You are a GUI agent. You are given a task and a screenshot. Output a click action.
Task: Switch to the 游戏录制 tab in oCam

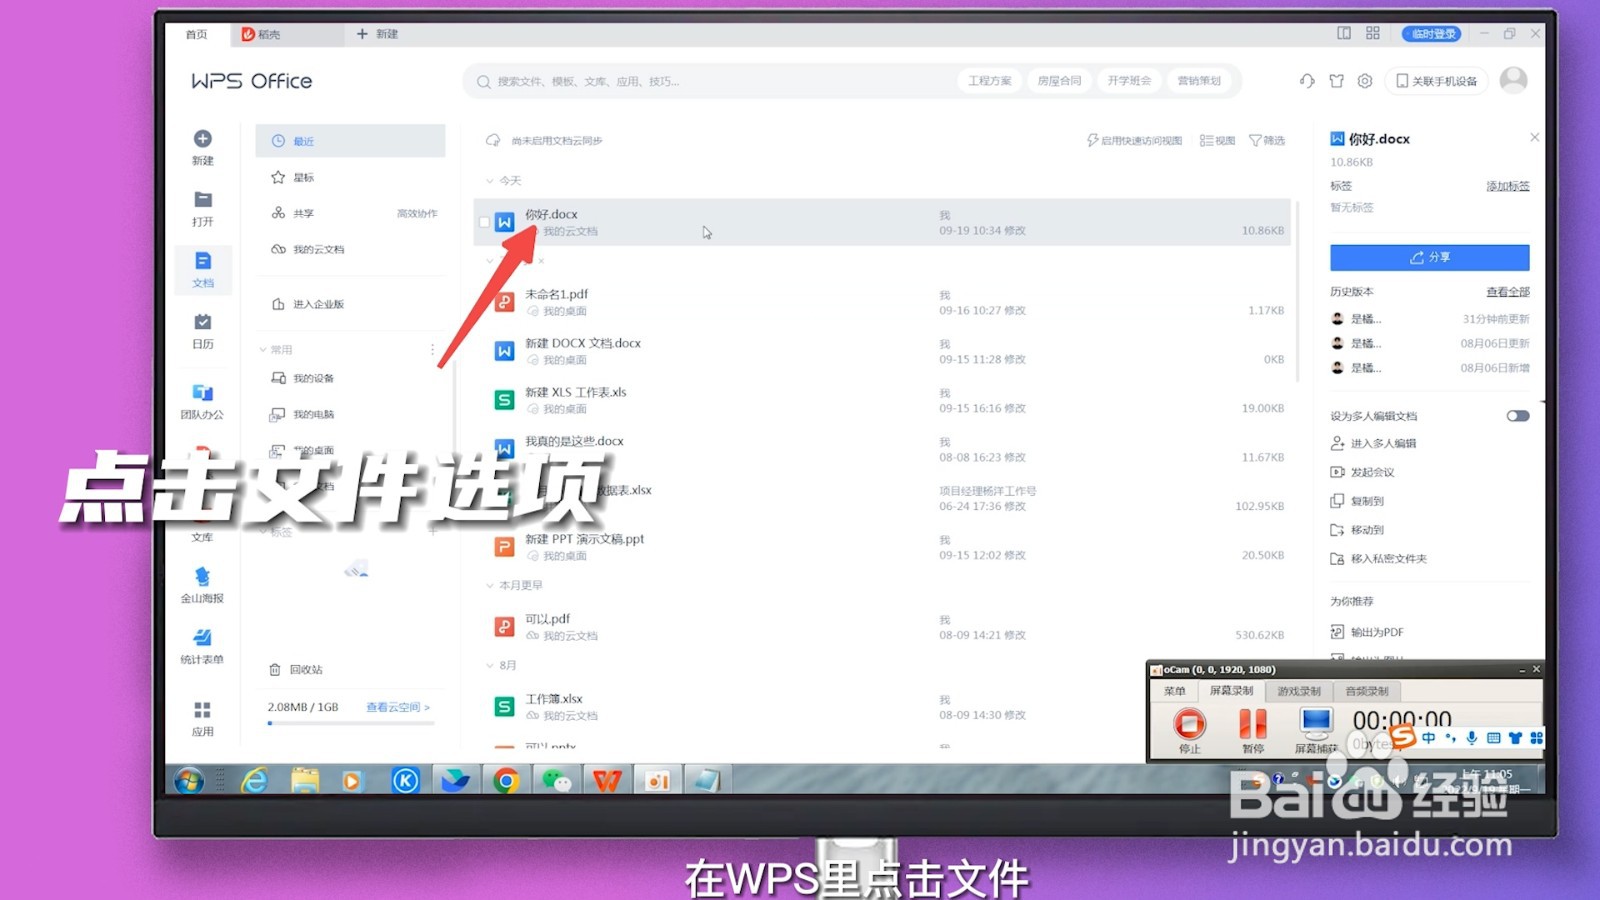click(x=1299, y=691)
